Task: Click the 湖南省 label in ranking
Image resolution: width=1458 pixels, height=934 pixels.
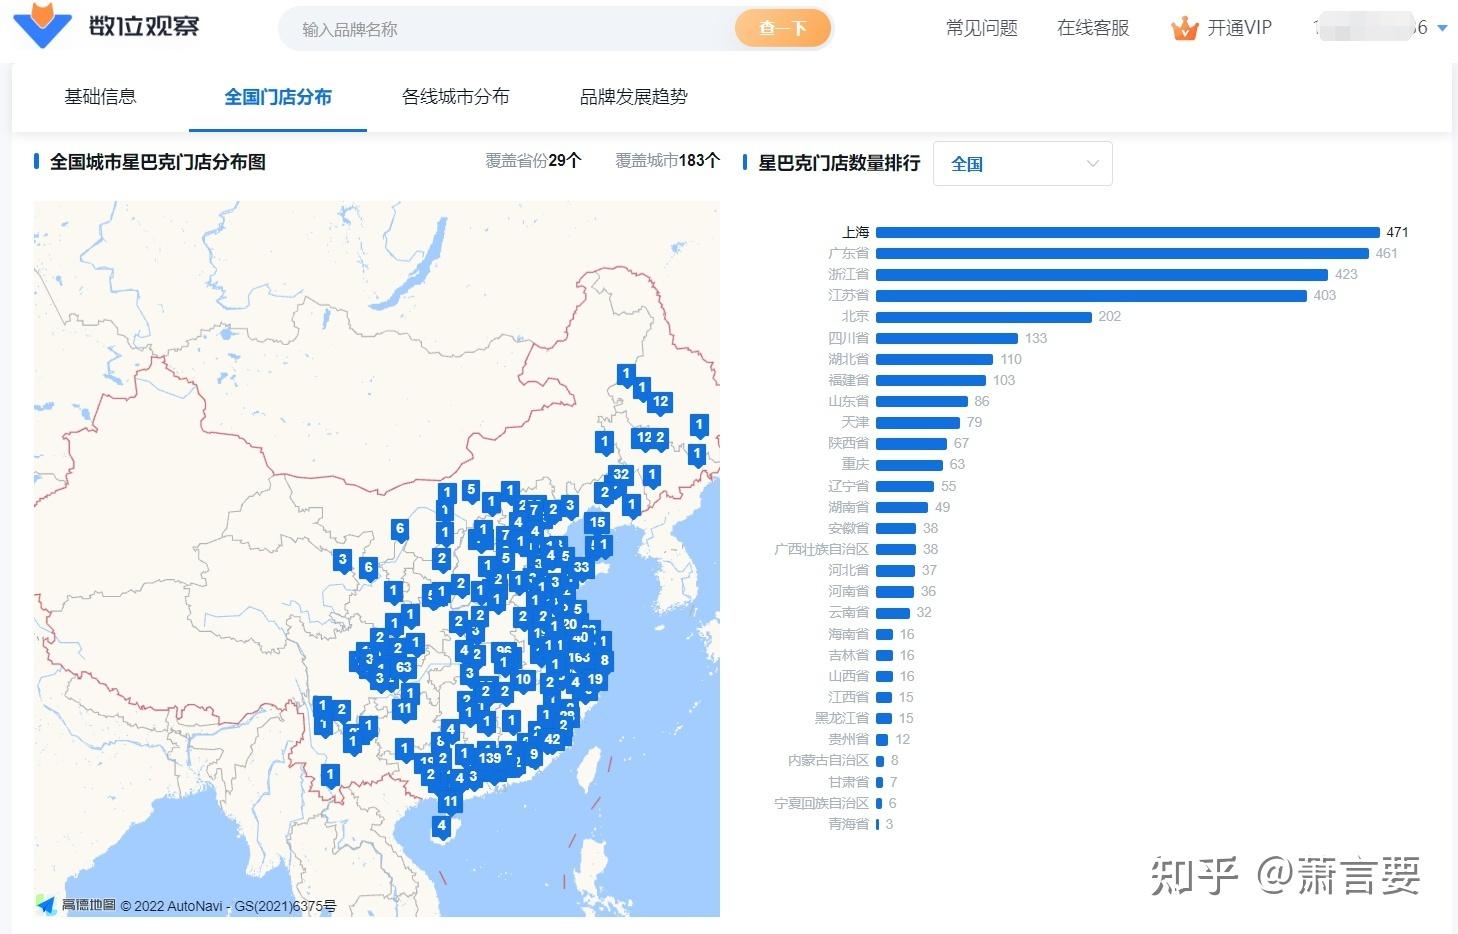Action: pyautogui.click(x=848, y=507)
